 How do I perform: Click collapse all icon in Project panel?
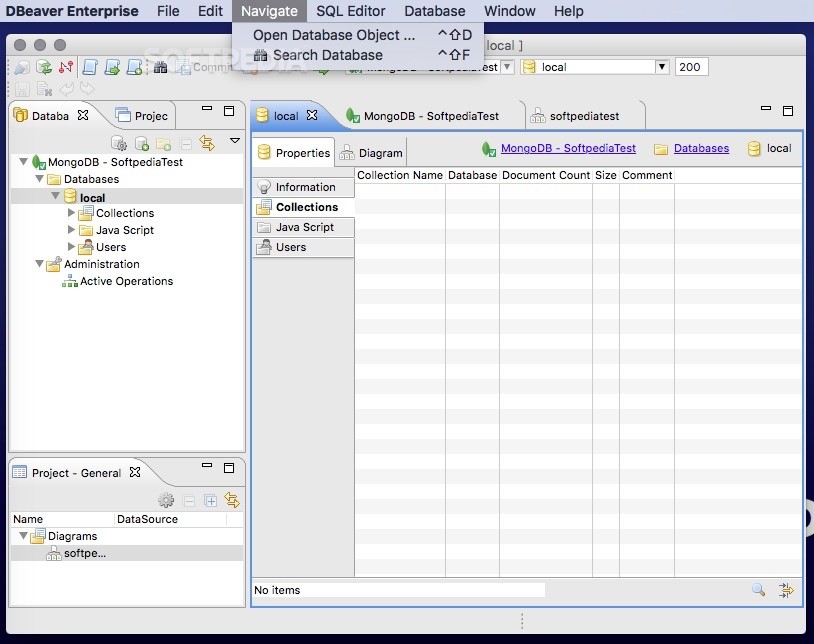click(189, 501)
